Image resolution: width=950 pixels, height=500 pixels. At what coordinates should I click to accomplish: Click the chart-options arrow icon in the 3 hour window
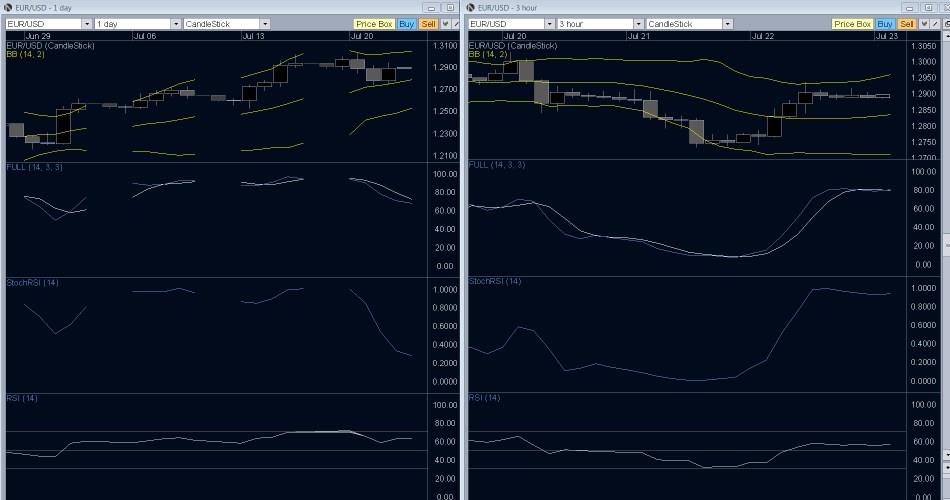924,24
